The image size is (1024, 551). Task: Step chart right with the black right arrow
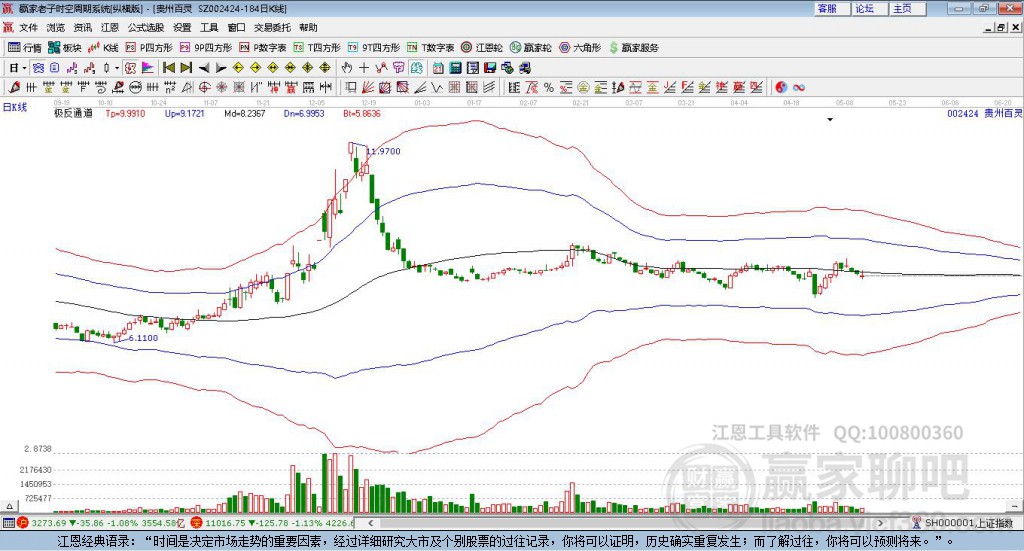coord(221,68)
